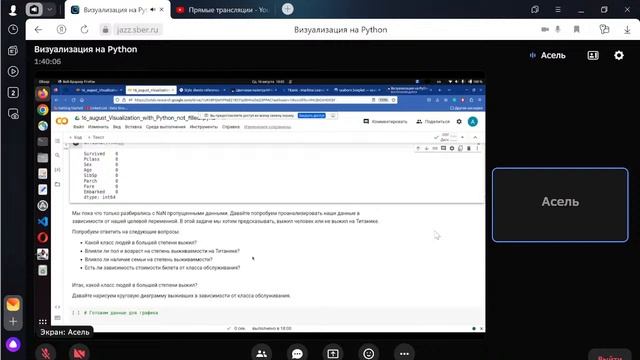Image resolution: width=640 pixels, height=360 pixels.
Task: Unmute the microphone in conference controls
Action: tap(46, 353)
